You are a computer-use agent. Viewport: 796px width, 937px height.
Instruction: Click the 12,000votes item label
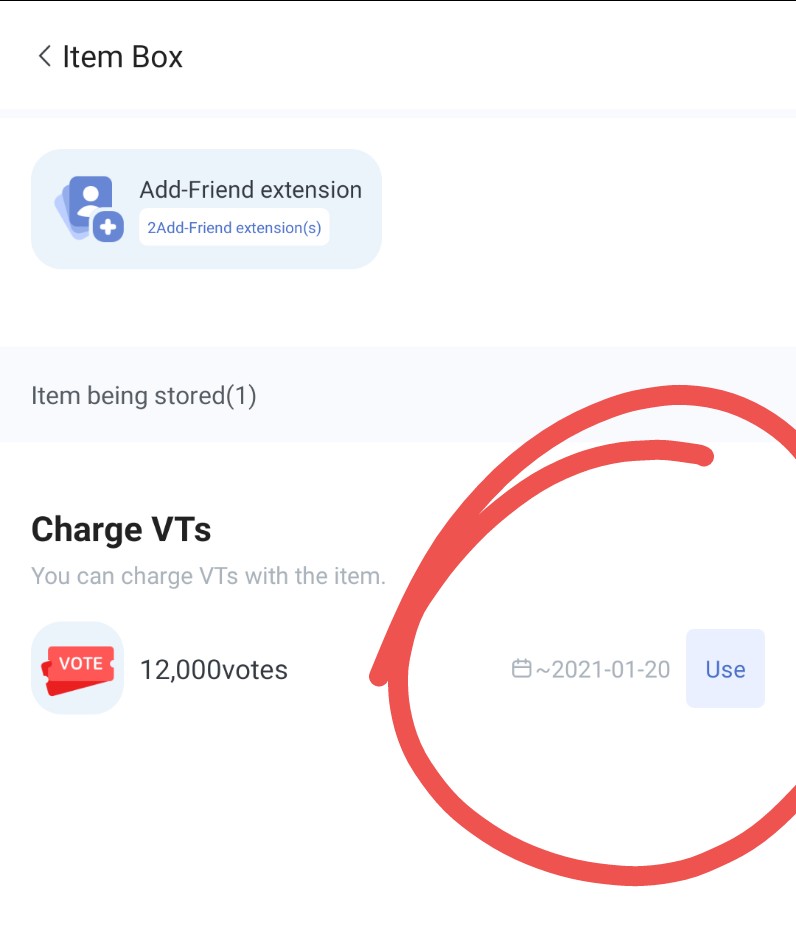coord(213,670)
